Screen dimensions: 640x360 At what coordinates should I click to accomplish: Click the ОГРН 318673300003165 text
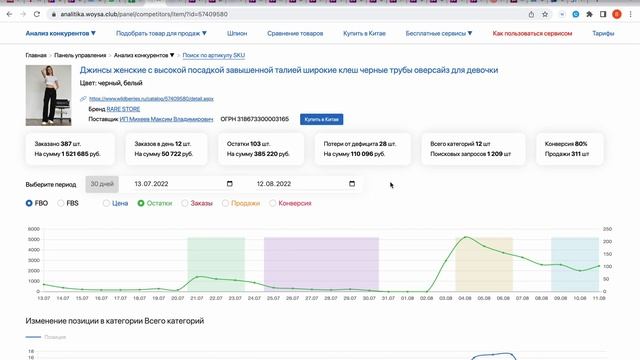click(x=255, y=119)
